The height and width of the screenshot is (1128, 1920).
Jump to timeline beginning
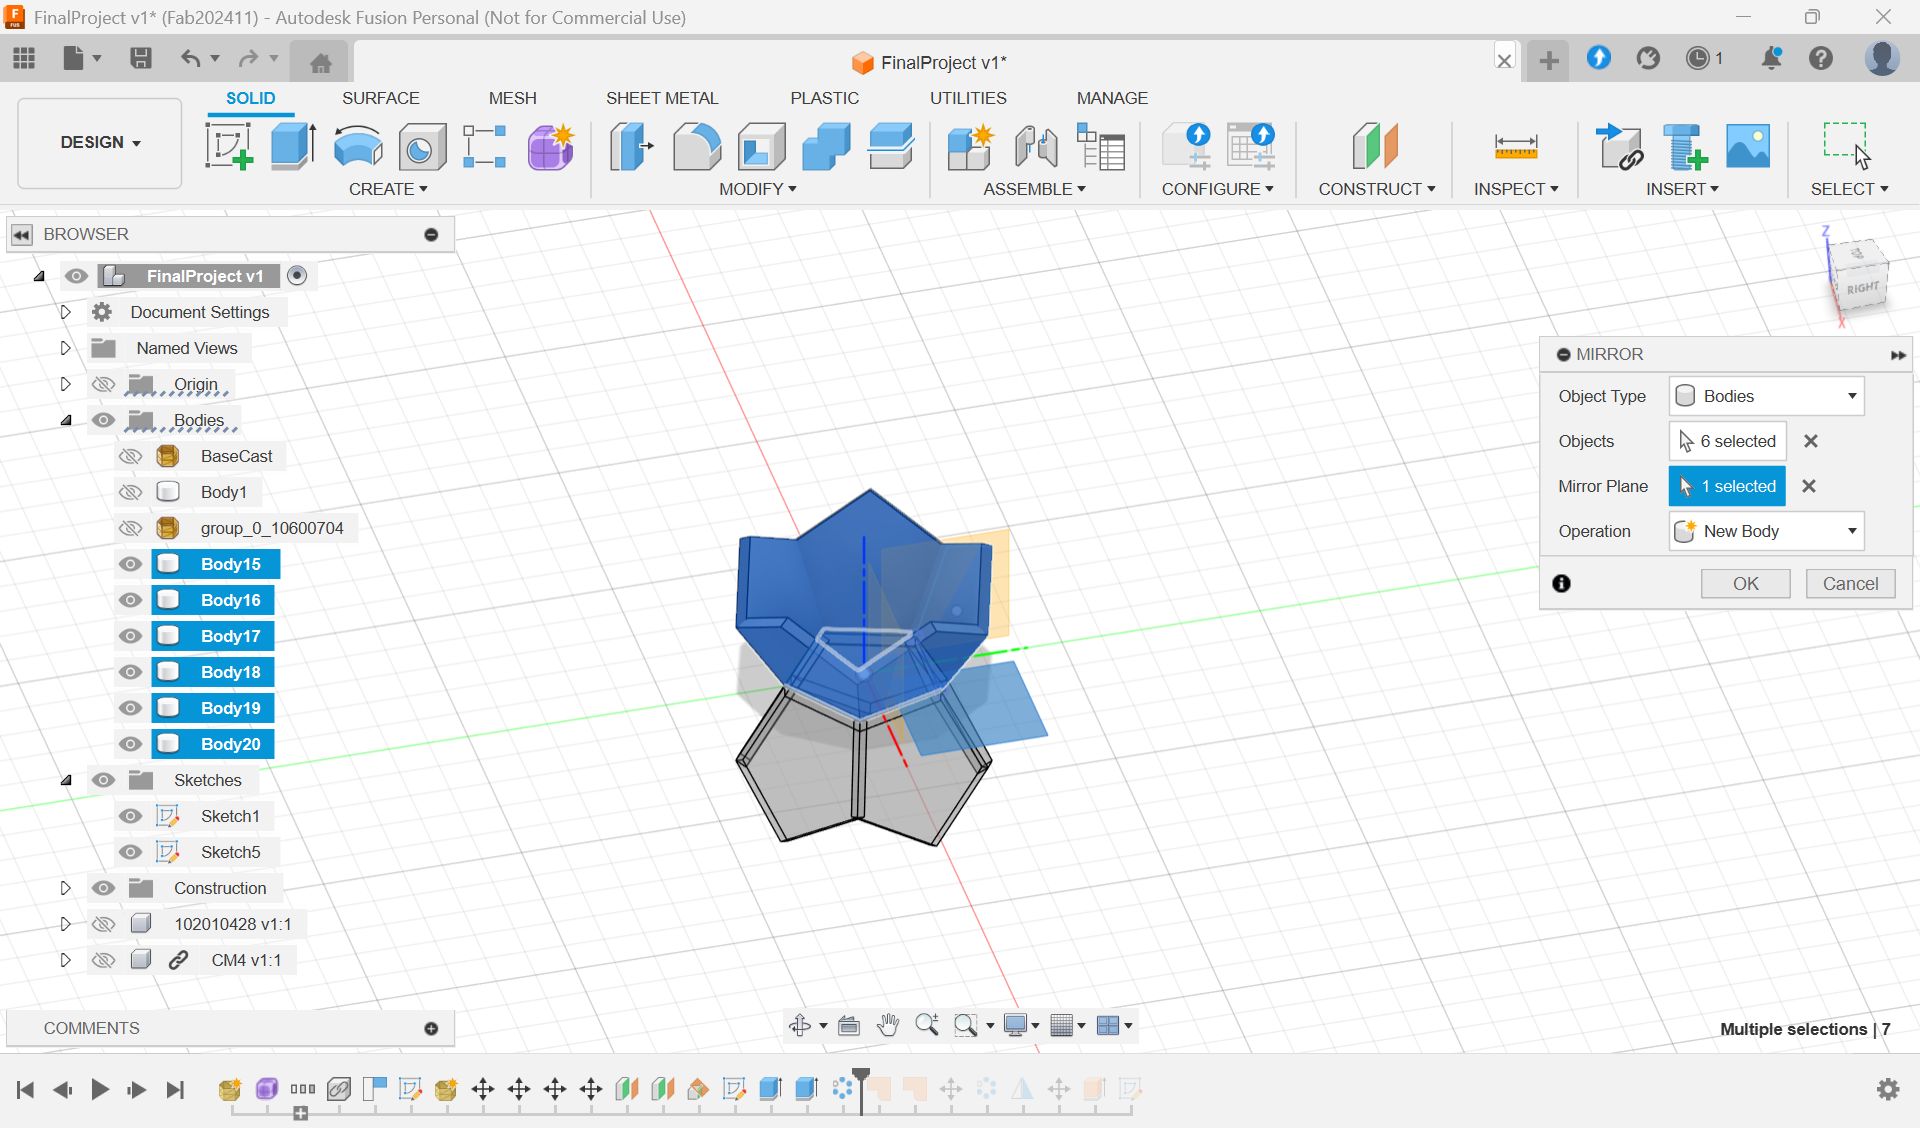(25, 1089)
